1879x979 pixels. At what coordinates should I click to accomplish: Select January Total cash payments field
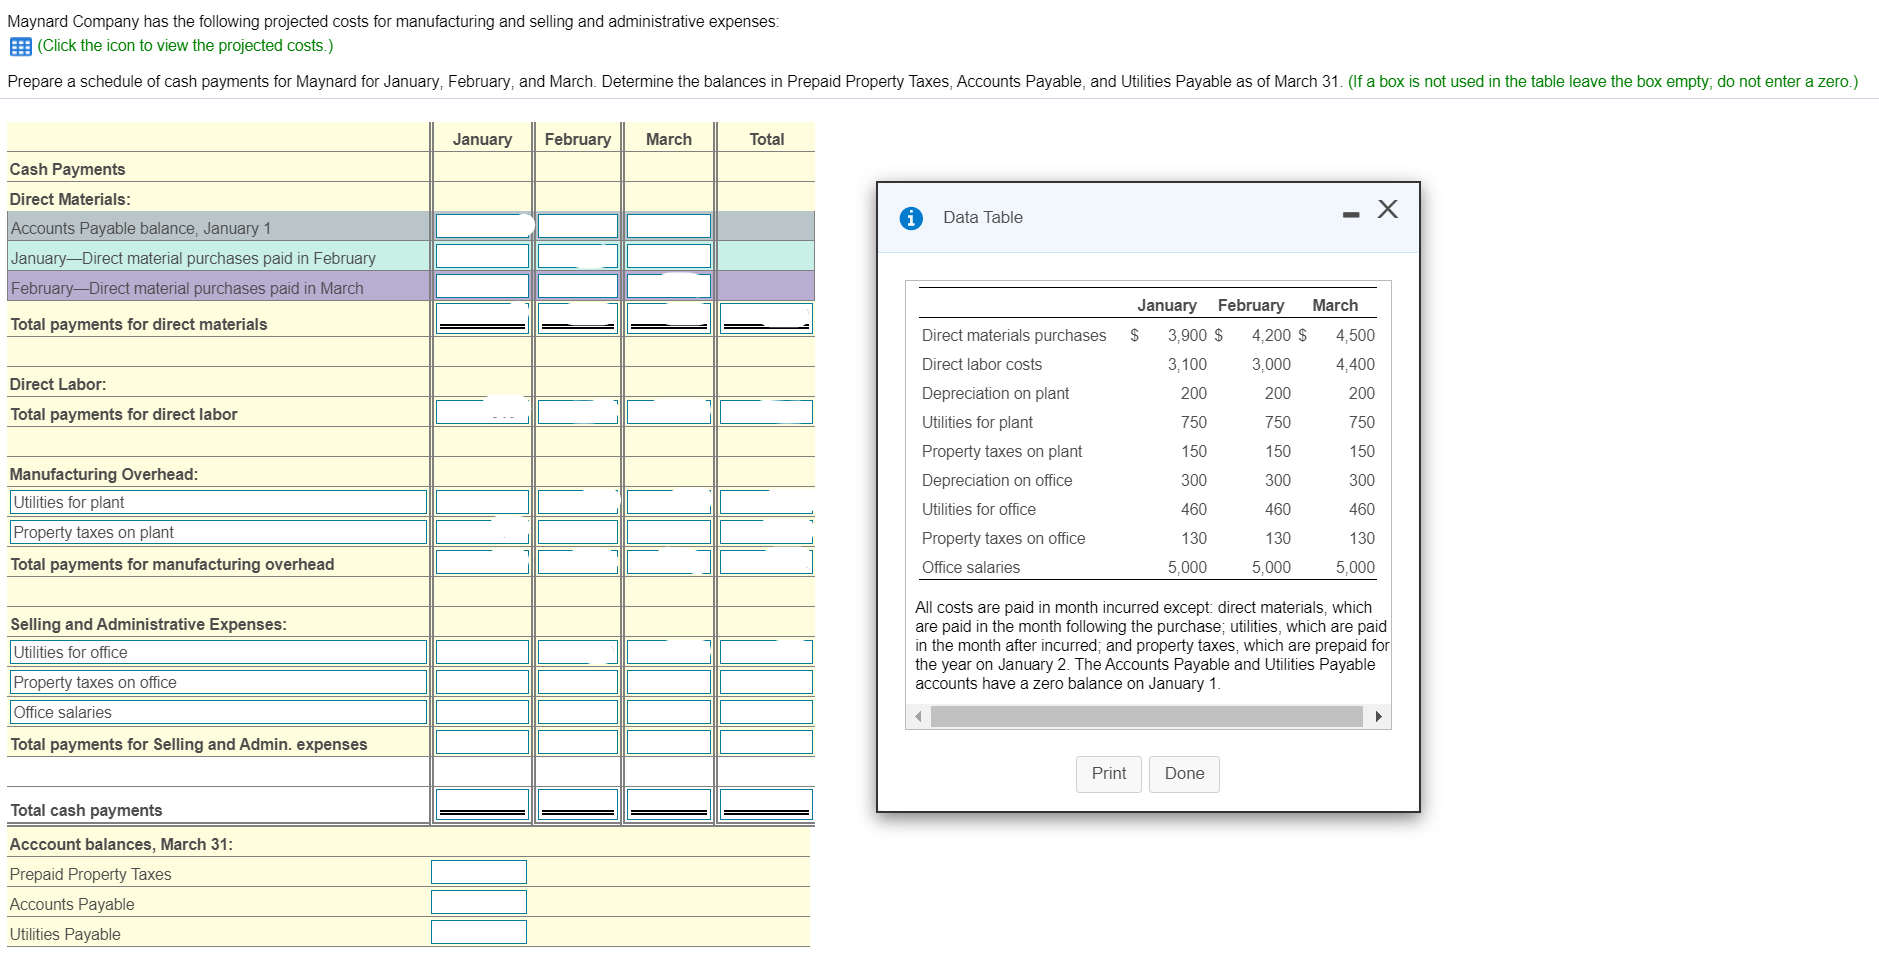482,805
